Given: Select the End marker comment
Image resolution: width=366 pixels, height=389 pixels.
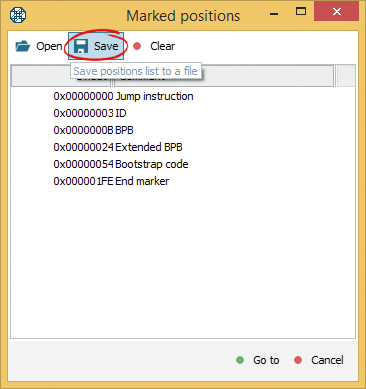Looking at the screenshot, I should (x=142, y=181).
